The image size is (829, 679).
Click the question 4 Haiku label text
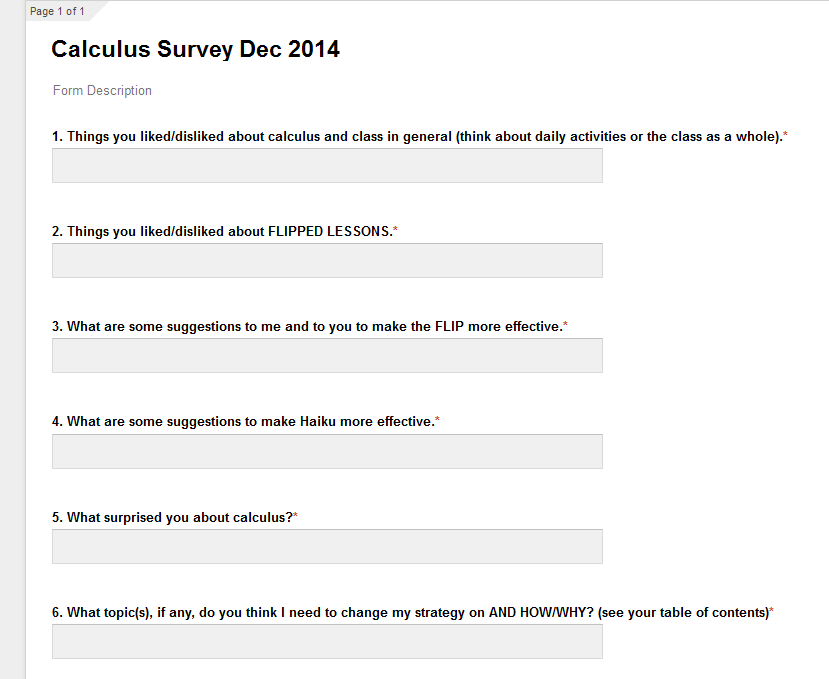click(x=243, y=421)
